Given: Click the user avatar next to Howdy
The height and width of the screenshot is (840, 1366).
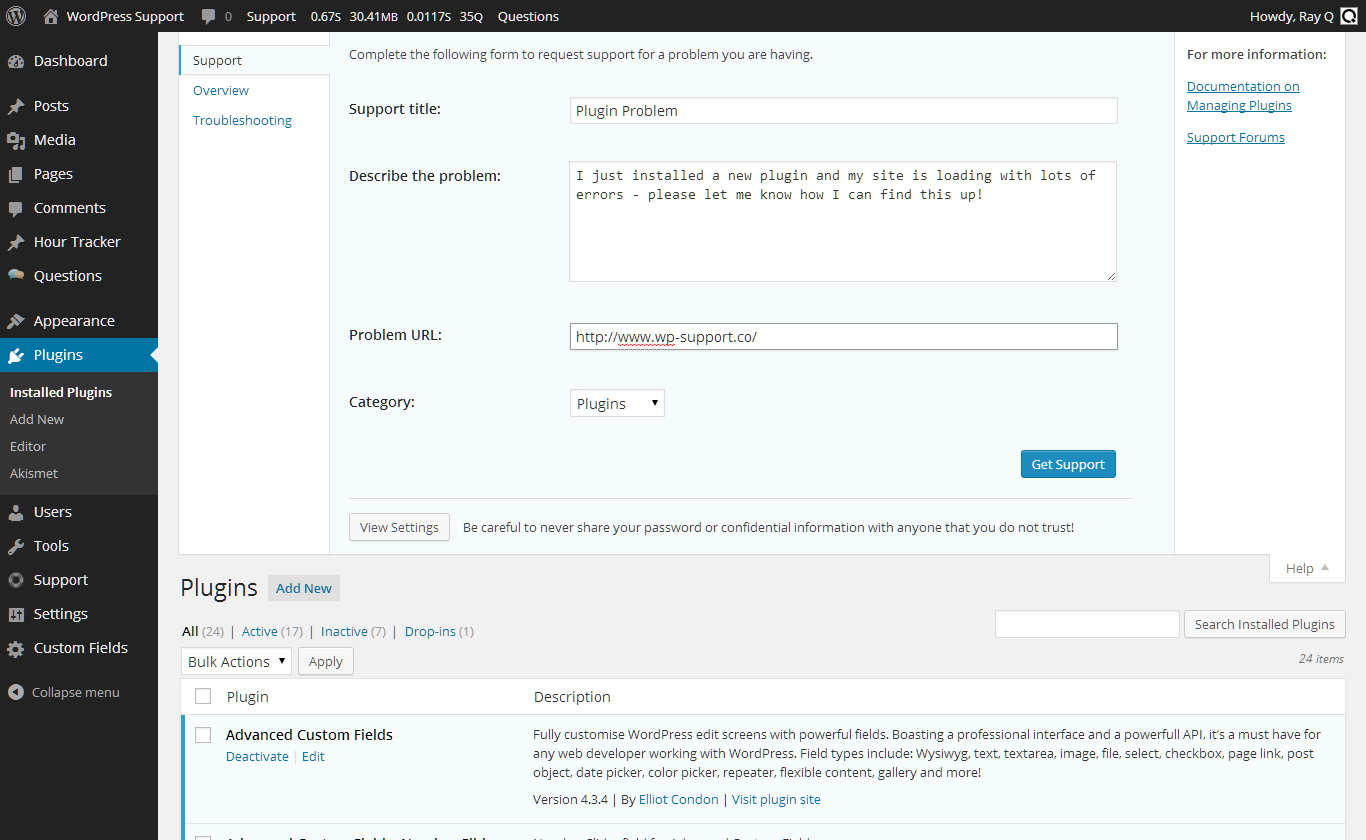Looking at the screenshot, I should [x=1348, y=16].
